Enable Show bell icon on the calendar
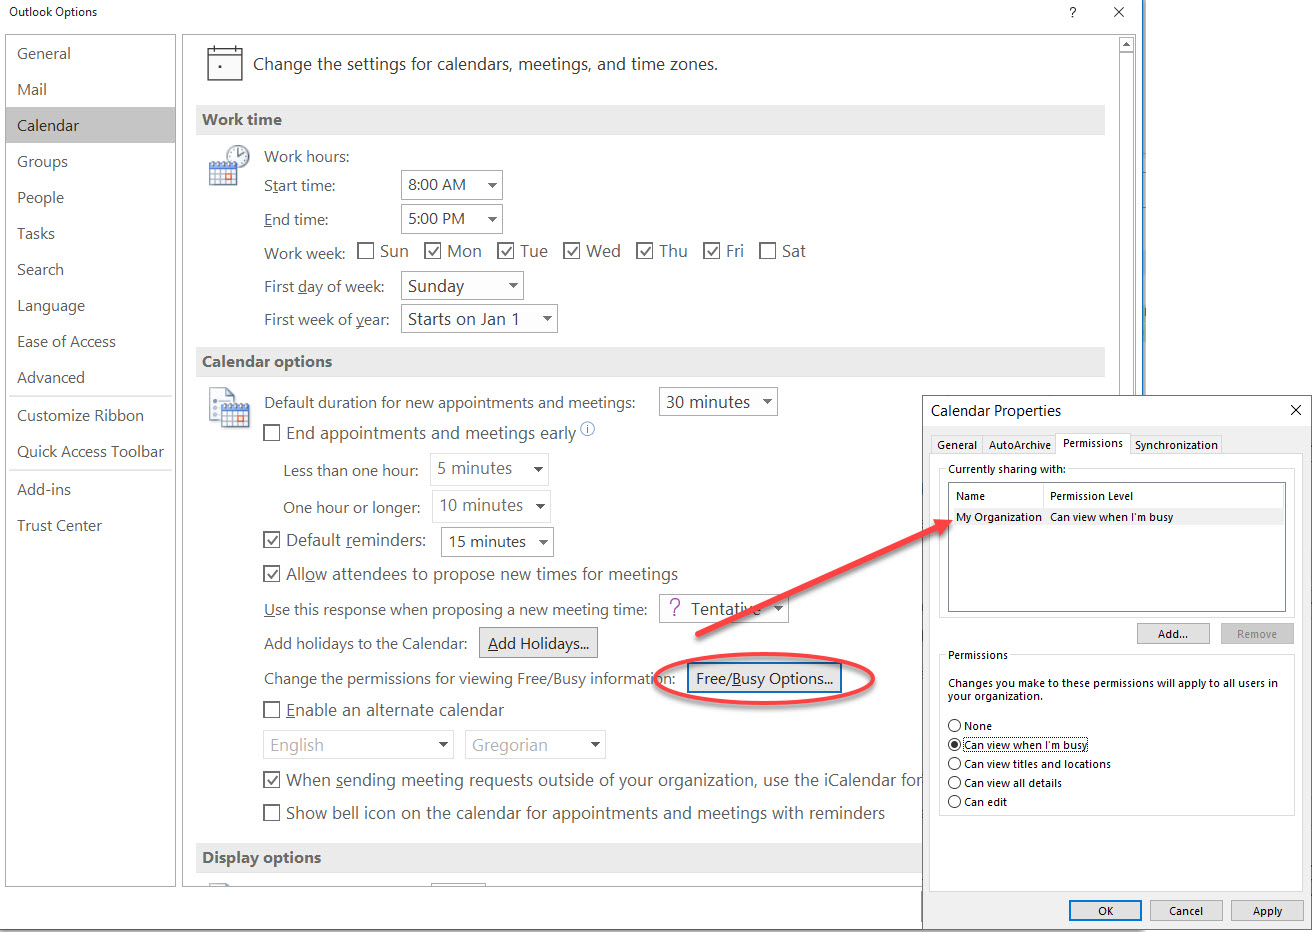Viewport: 1312px width, 932px height. (x=272, y=813)
